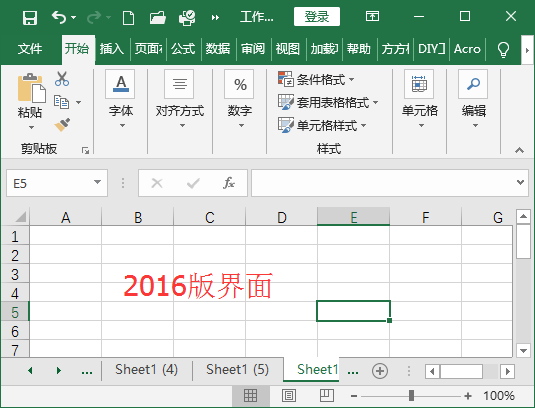Image resolution: width=535 pixels, height=408 pixels.
Task: Select the Format Painter brush icon
Action: (x=62, y=125)
